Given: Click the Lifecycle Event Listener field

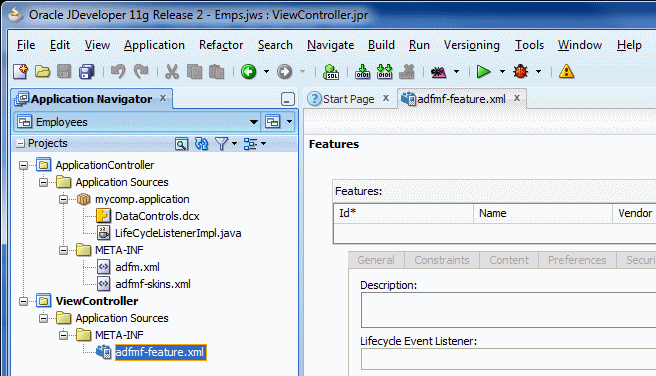Looking at the screenshot, I should [508, 359].
